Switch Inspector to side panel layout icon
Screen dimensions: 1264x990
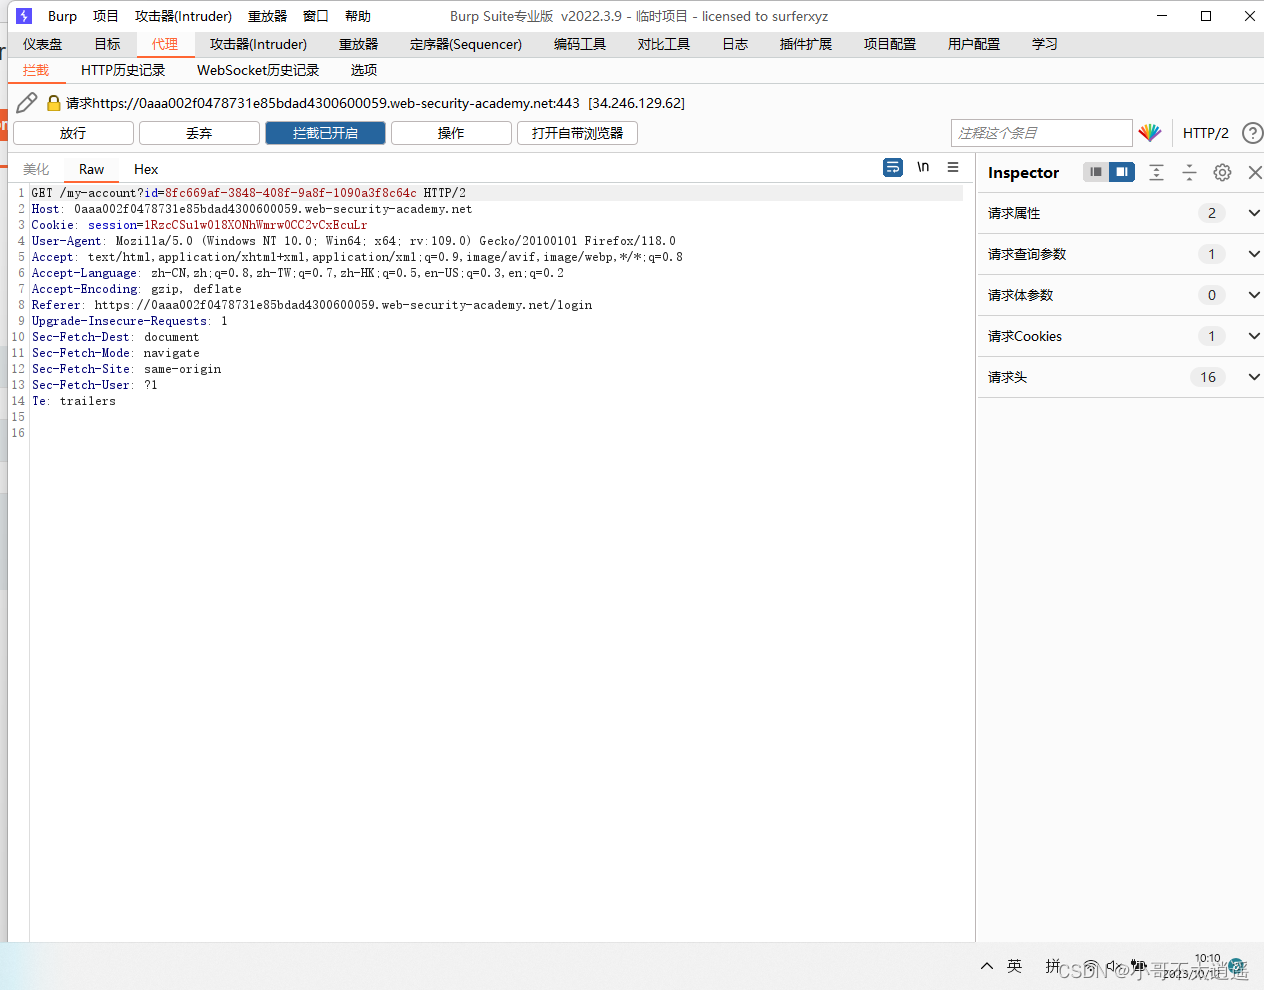pyautogui.click(x=1122, y=172)
